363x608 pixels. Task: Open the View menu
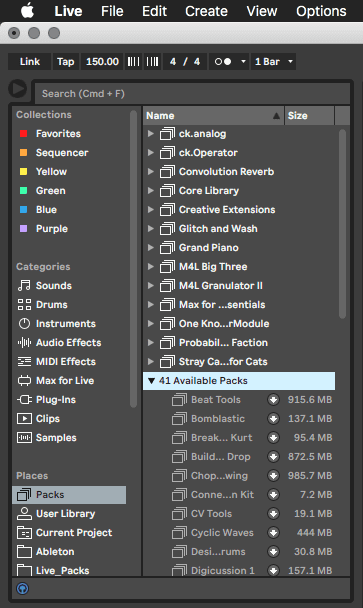click(262, 11)
